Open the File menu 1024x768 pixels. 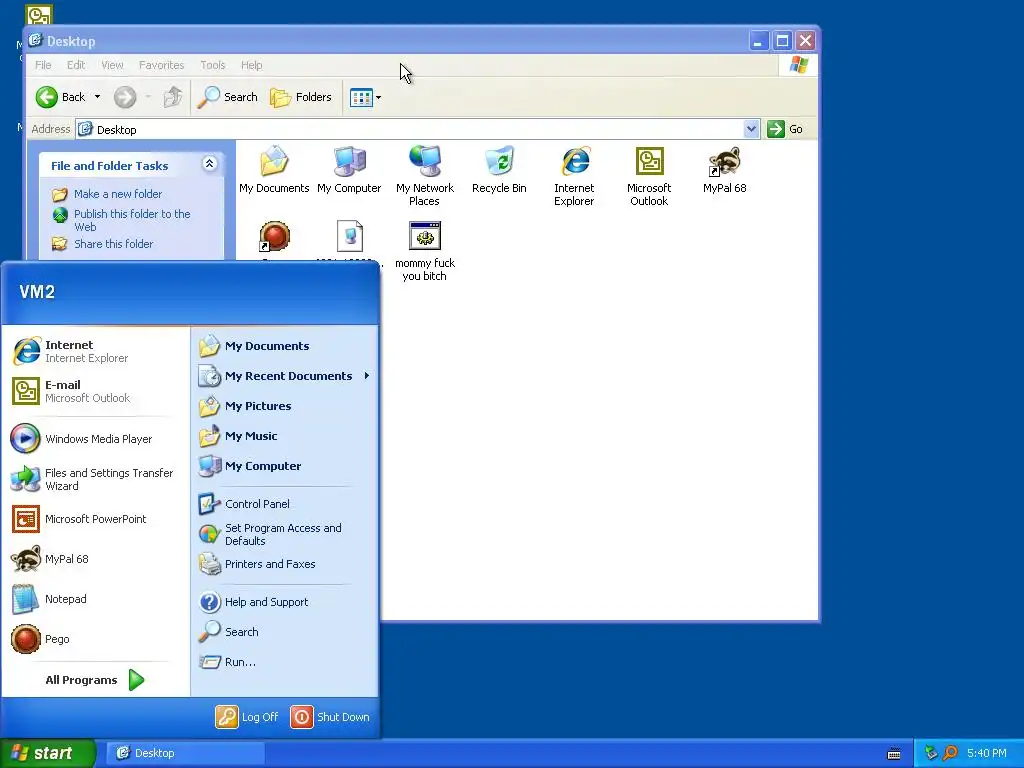tap(43, 65)
